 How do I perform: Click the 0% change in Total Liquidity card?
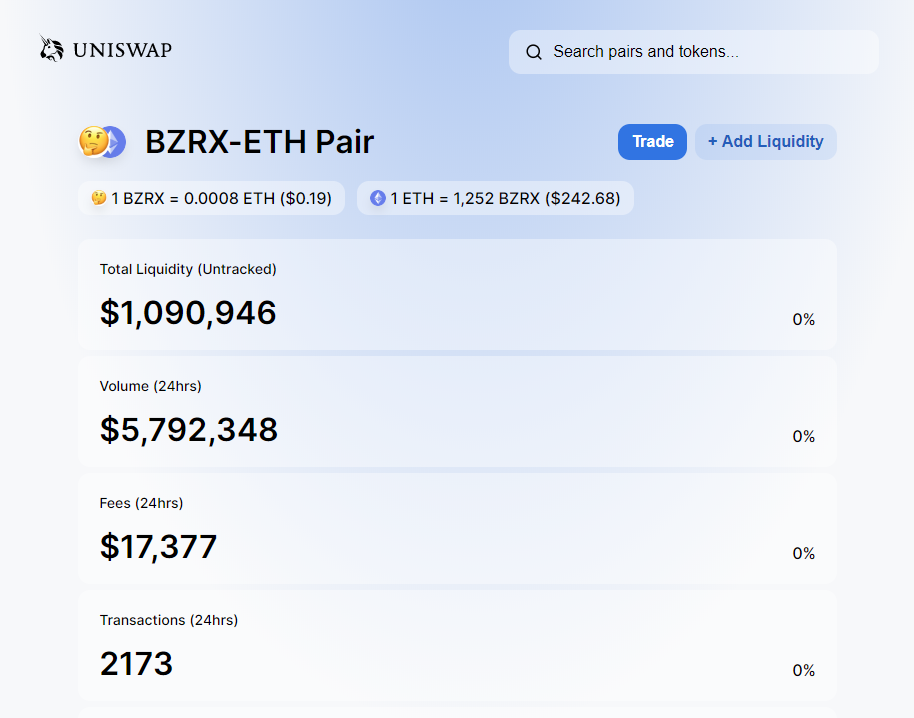click(803, 319)
